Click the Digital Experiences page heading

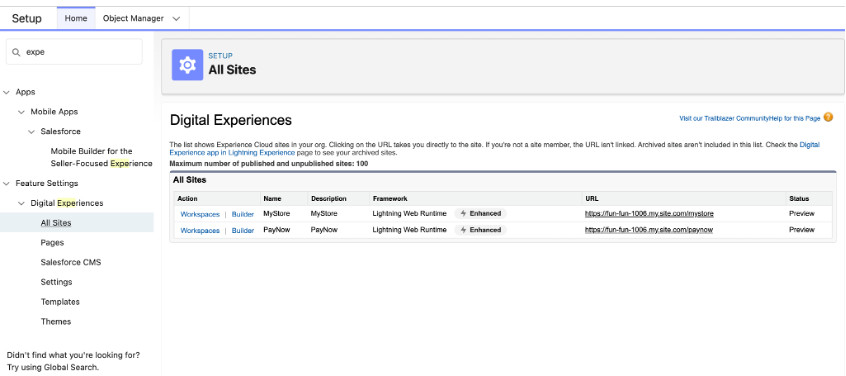click(x=231, y=120)
